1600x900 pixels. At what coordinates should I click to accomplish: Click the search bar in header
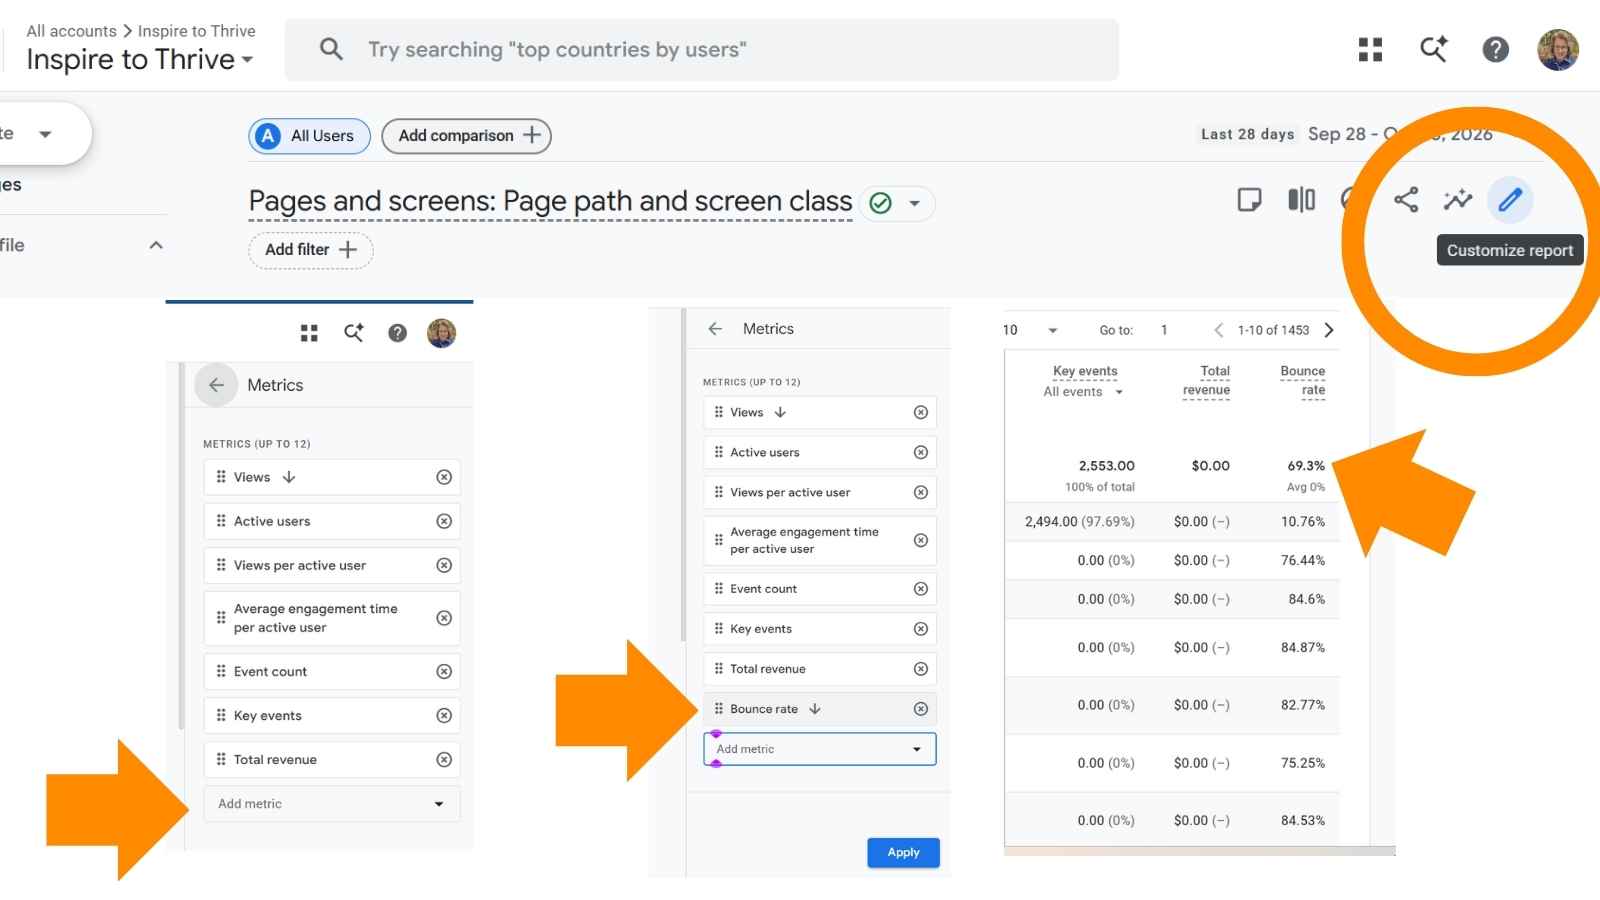tap(702, 49)
